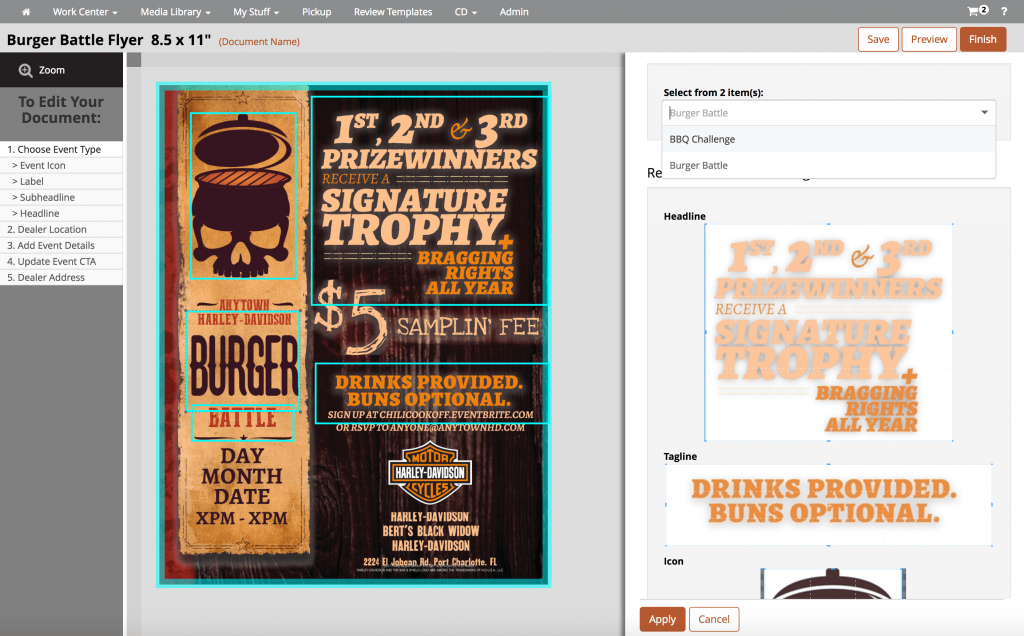Select step 1 Choose Event Type
The width and height of the screenshot is (1024, 636).
61,150
